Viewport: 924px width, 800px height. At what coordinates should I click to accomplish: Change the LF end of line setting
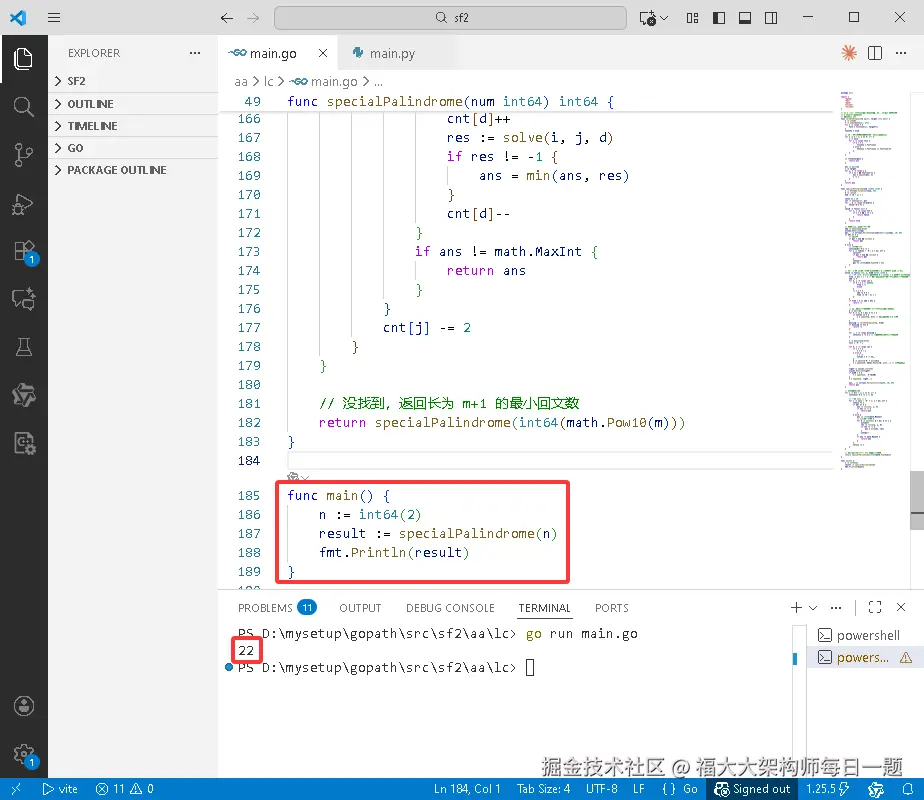(639, 789)
